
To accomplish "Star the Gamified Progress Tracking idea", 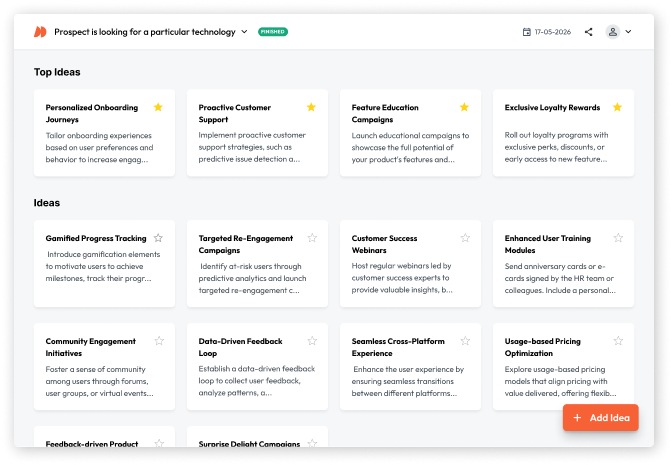I will point(158,238).
